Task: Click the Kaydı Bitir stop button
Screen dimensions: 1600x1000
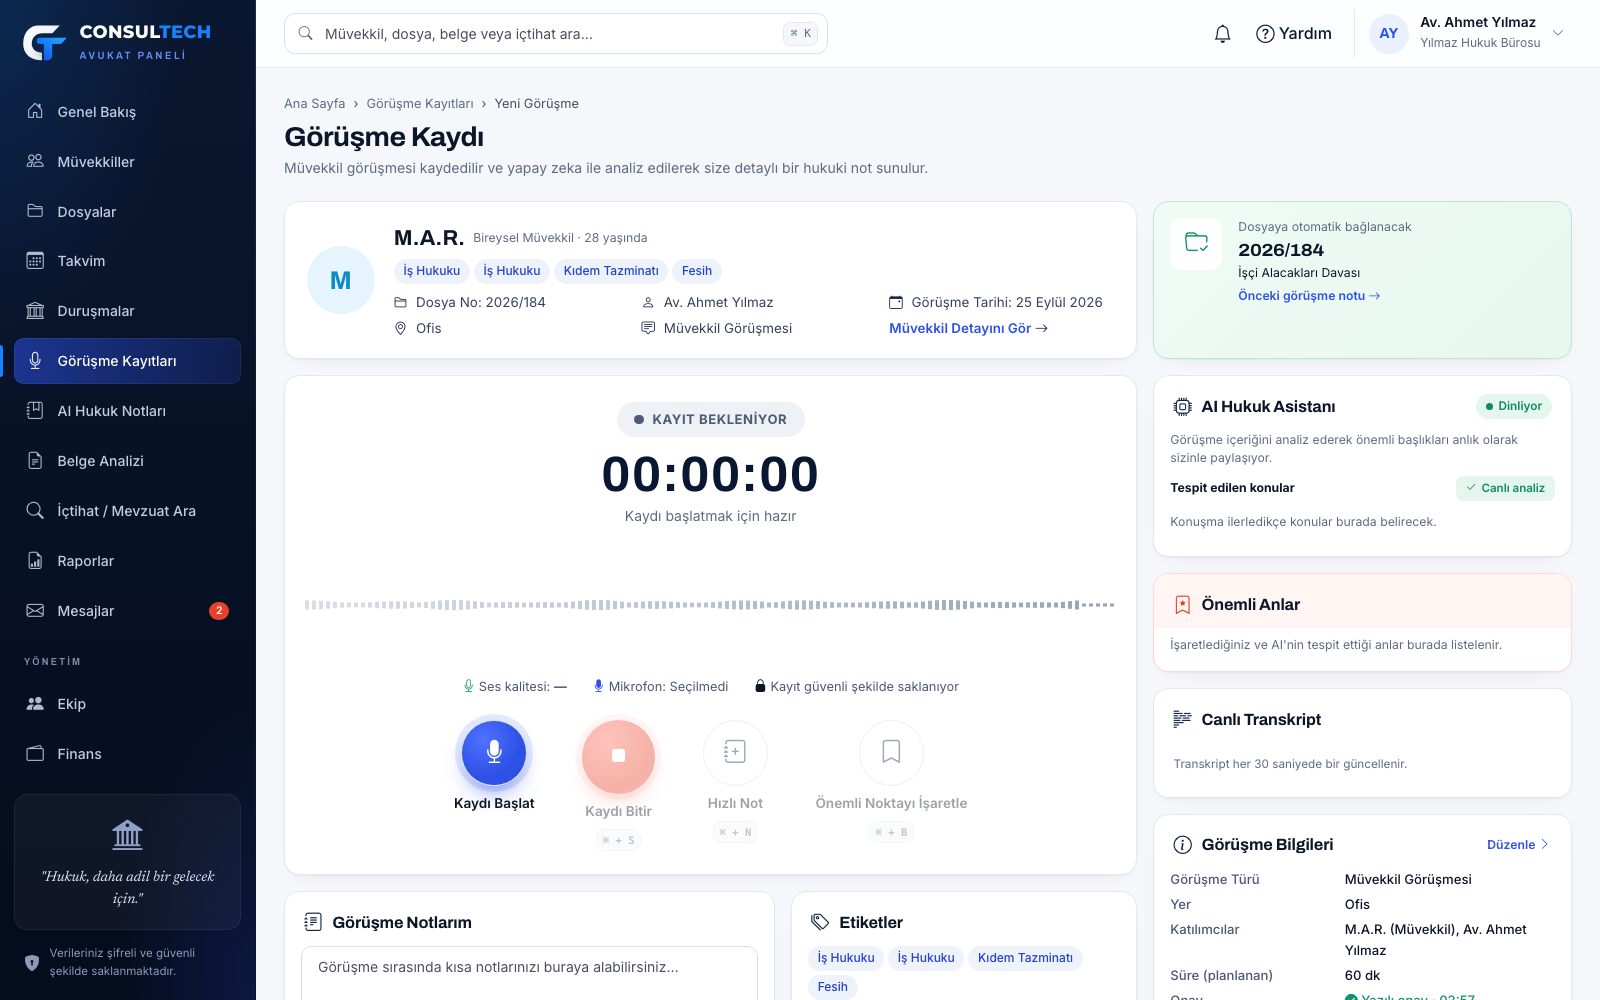Action: [618, 756]
